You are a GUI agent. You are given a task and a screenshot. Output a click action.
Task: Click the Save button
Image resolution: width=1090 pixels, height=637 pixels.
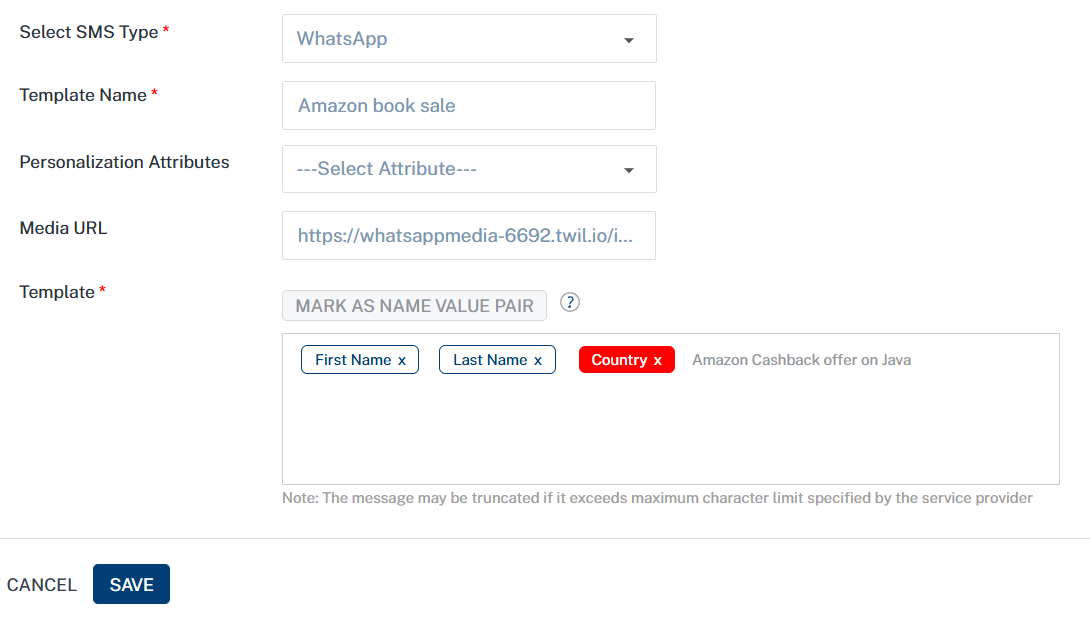131,585
